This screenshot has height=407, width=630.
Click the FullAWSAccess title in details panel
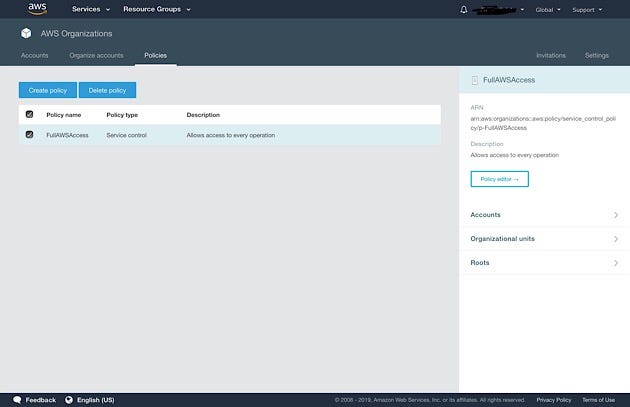509,80
